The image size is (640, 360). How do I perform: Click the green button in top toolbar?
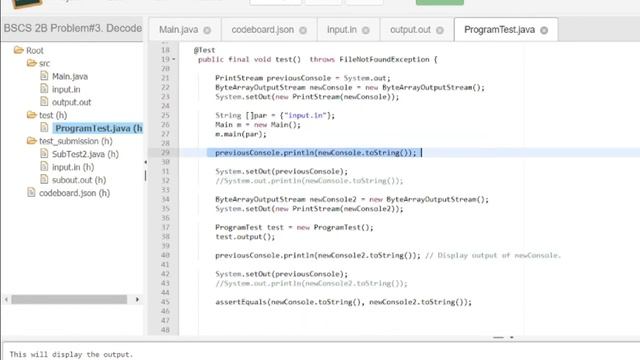click(440, 2)
